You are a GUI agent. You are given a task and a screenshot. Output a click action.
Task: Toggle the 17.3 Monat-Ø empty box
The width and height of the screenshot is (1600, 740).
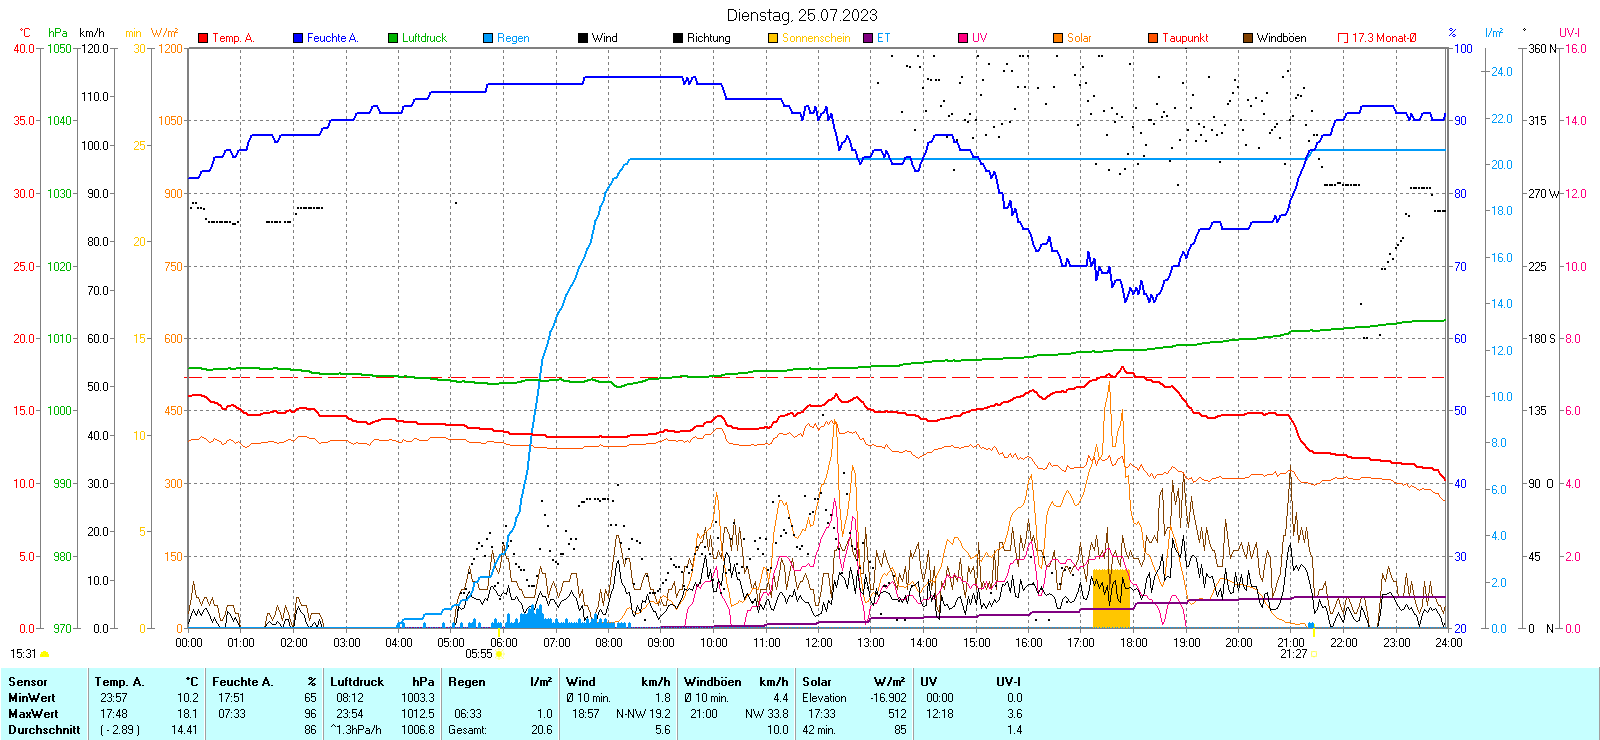coord(1343,38)
